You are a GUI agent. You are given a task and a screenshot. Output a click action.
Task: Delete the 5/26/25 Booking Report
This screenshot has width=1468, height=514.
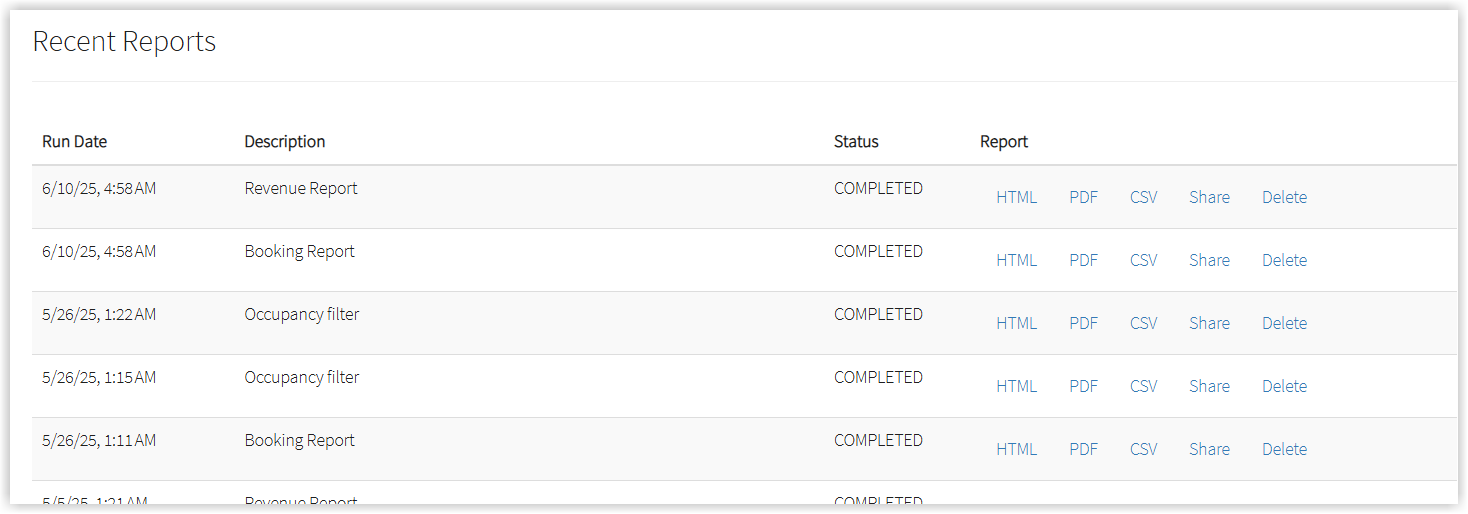pyautogui.click(x=1284, y=449)
